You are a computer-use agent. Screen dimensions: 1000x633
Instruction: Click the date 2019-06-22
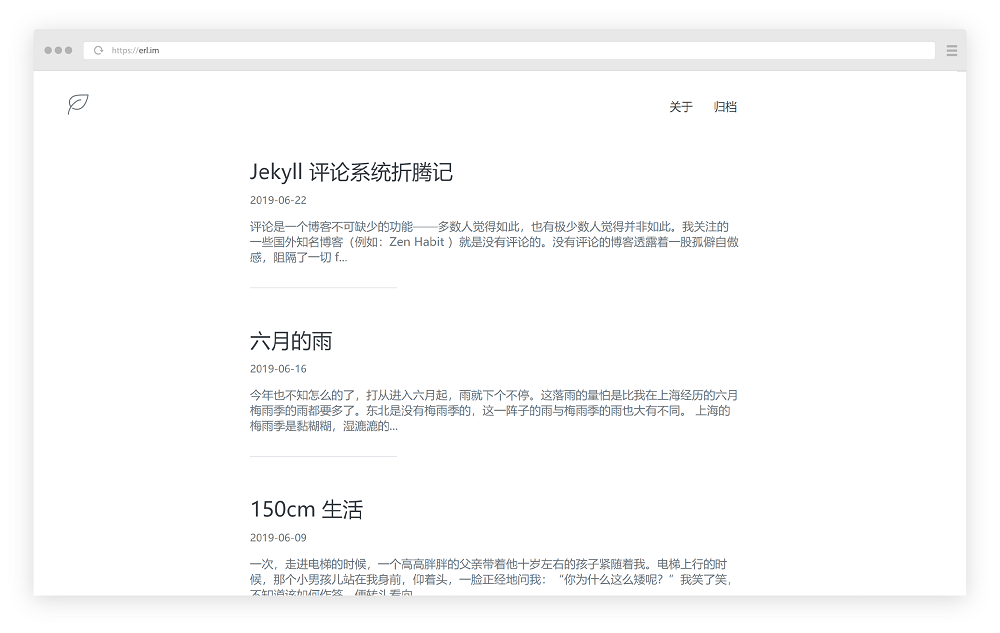tap(278, 200)
